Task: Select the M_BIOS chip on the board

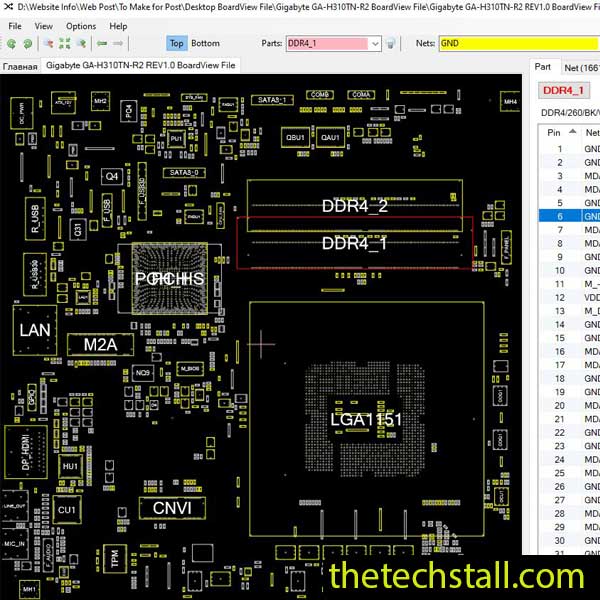Action: 190,368
